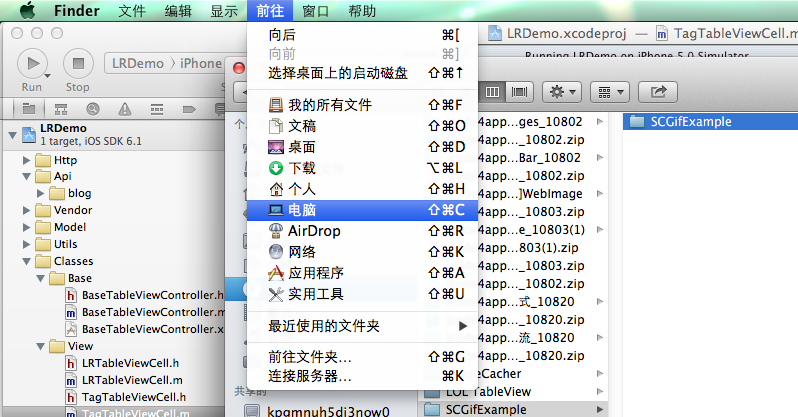798x417 pixels.
Task: Open the Project navigator folder icon
Action: click(x=29, y=108)
